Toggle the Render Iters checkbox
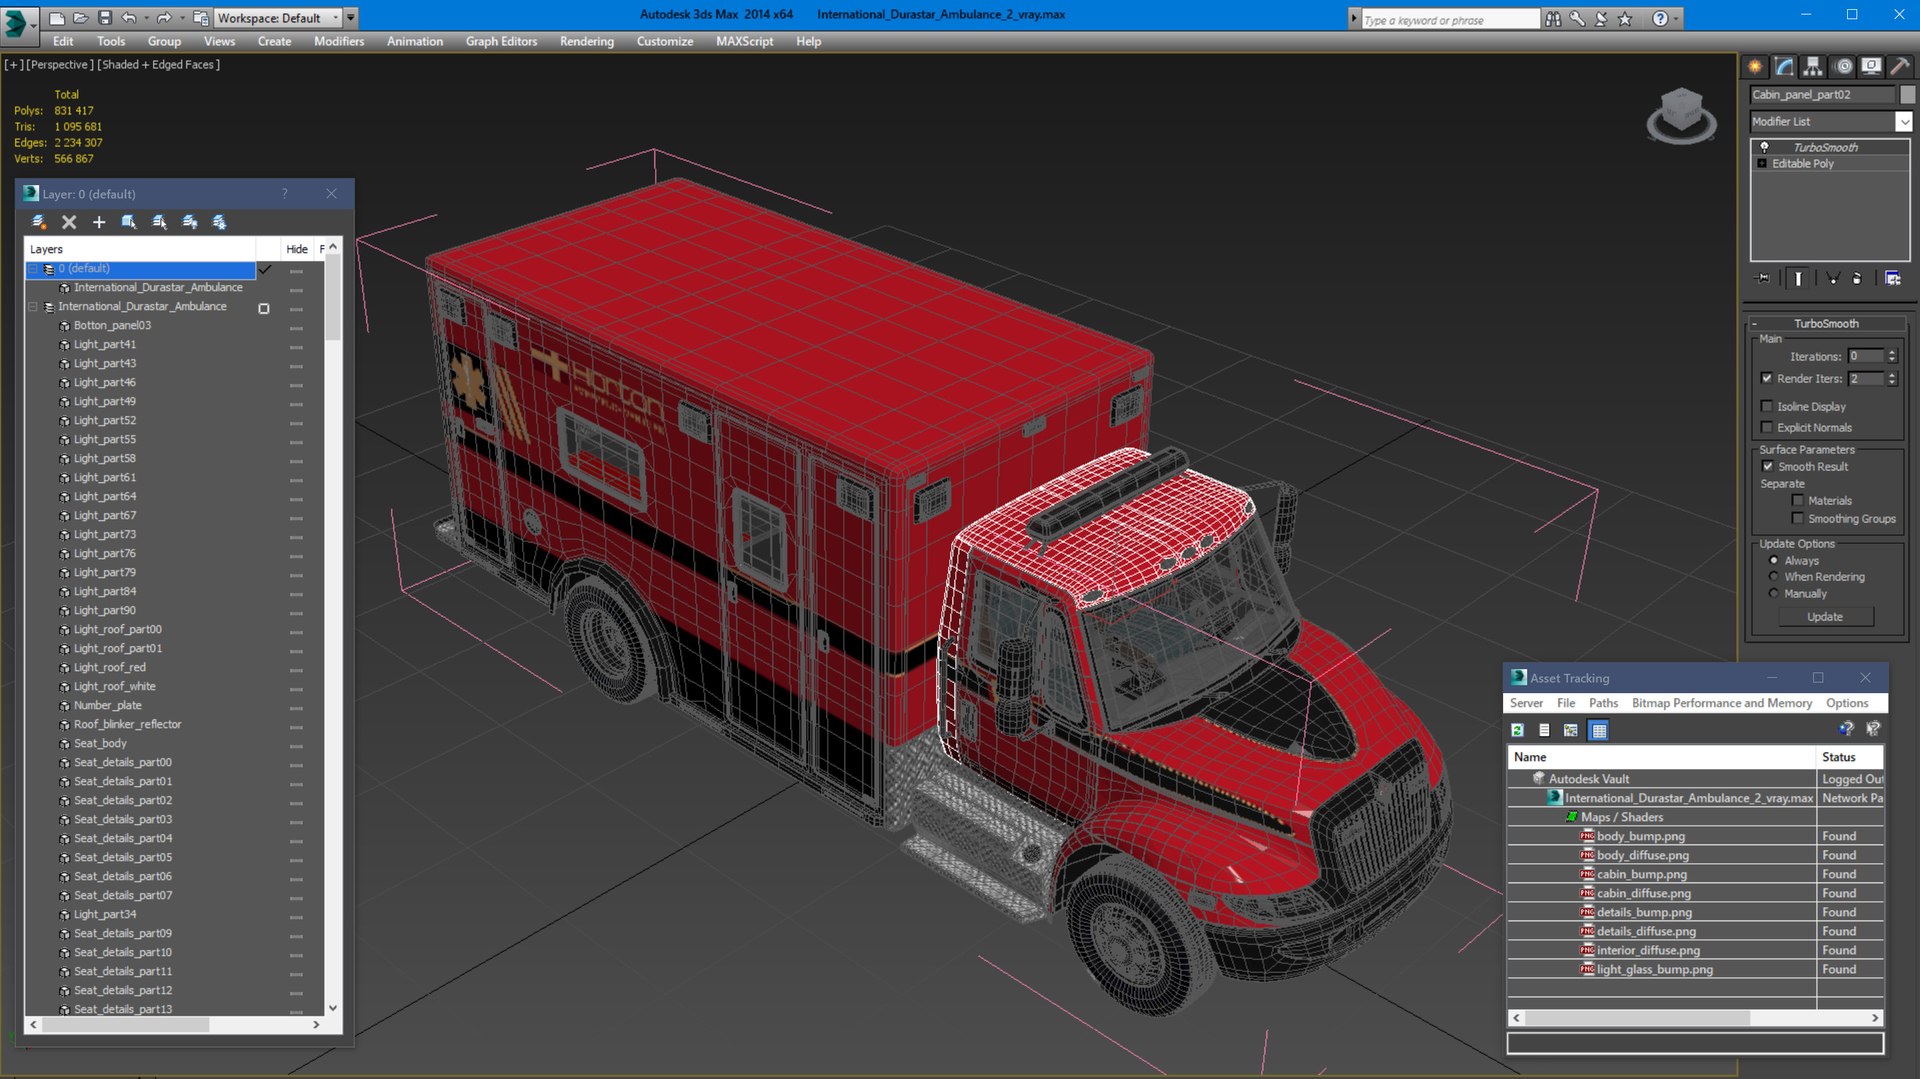 pos(1767,378)
